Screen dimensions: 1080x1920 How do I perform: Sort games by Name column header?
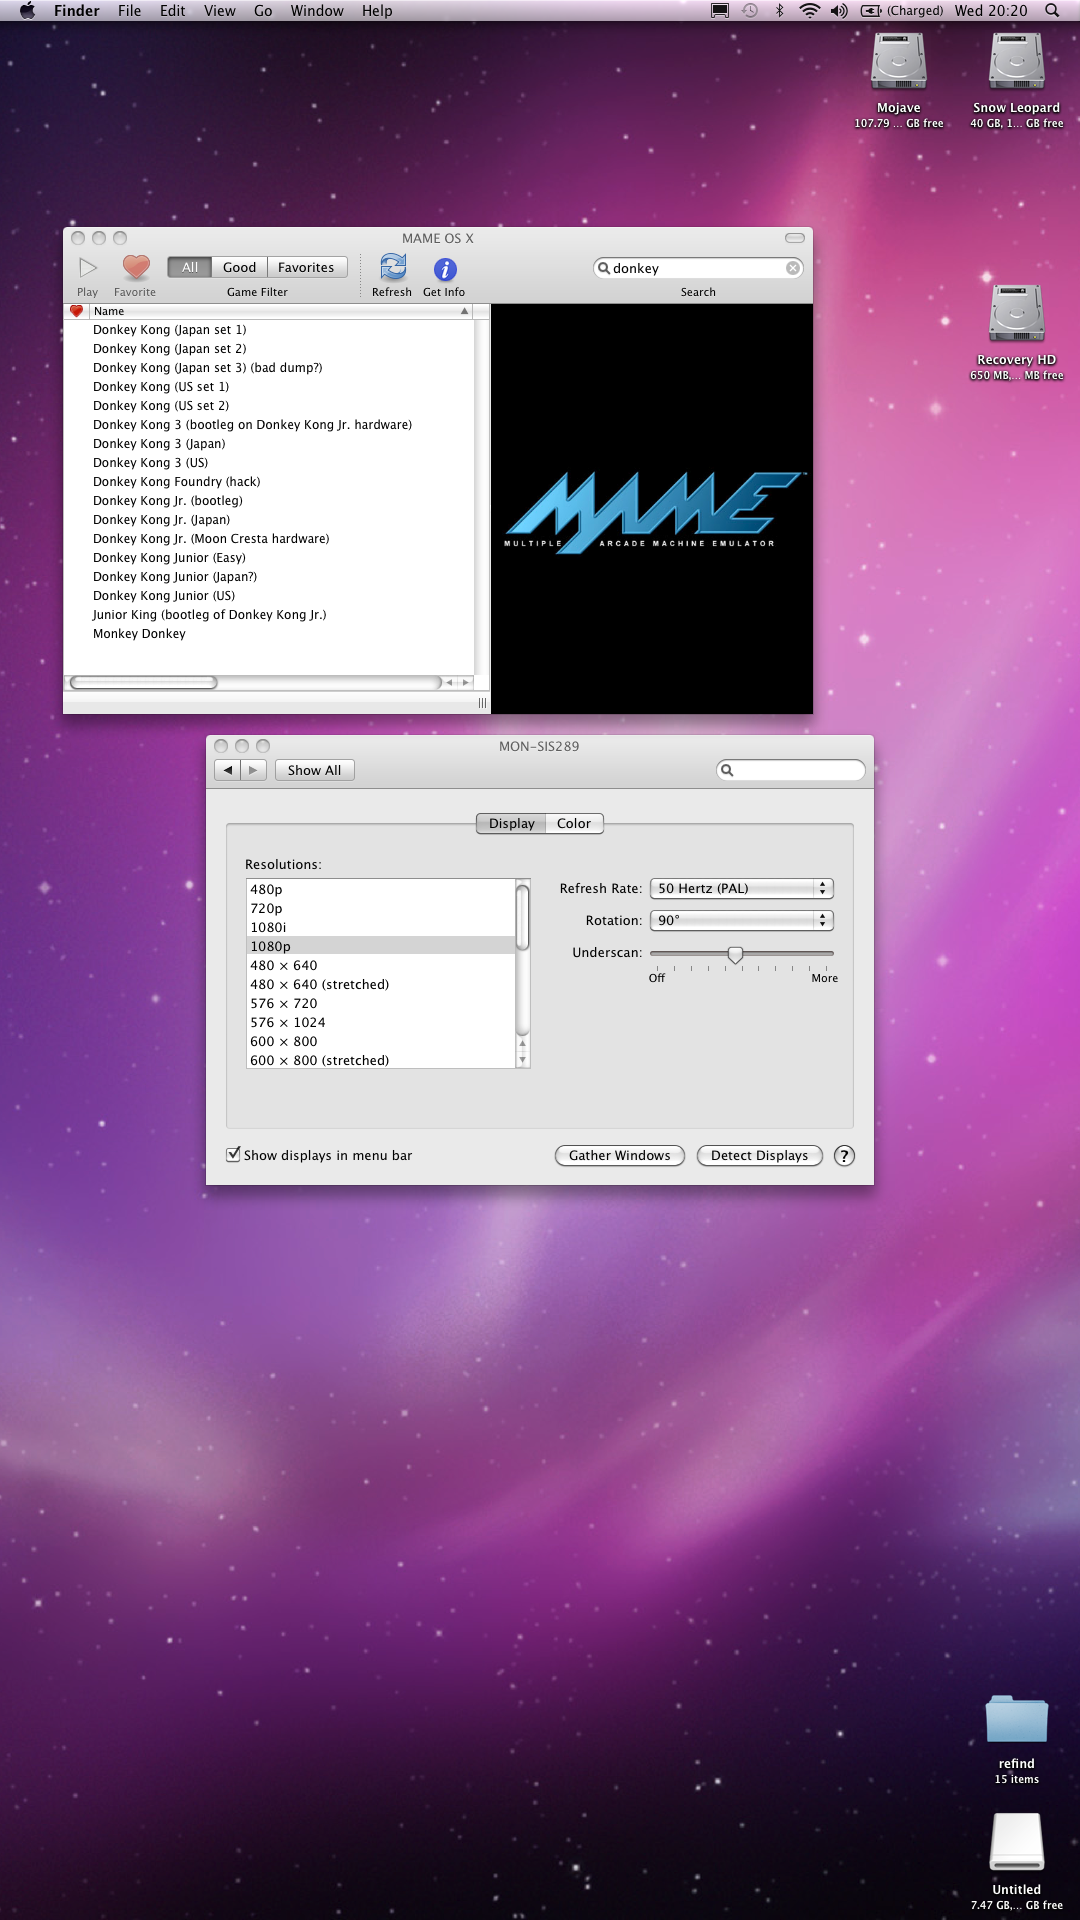click(280, 311)
